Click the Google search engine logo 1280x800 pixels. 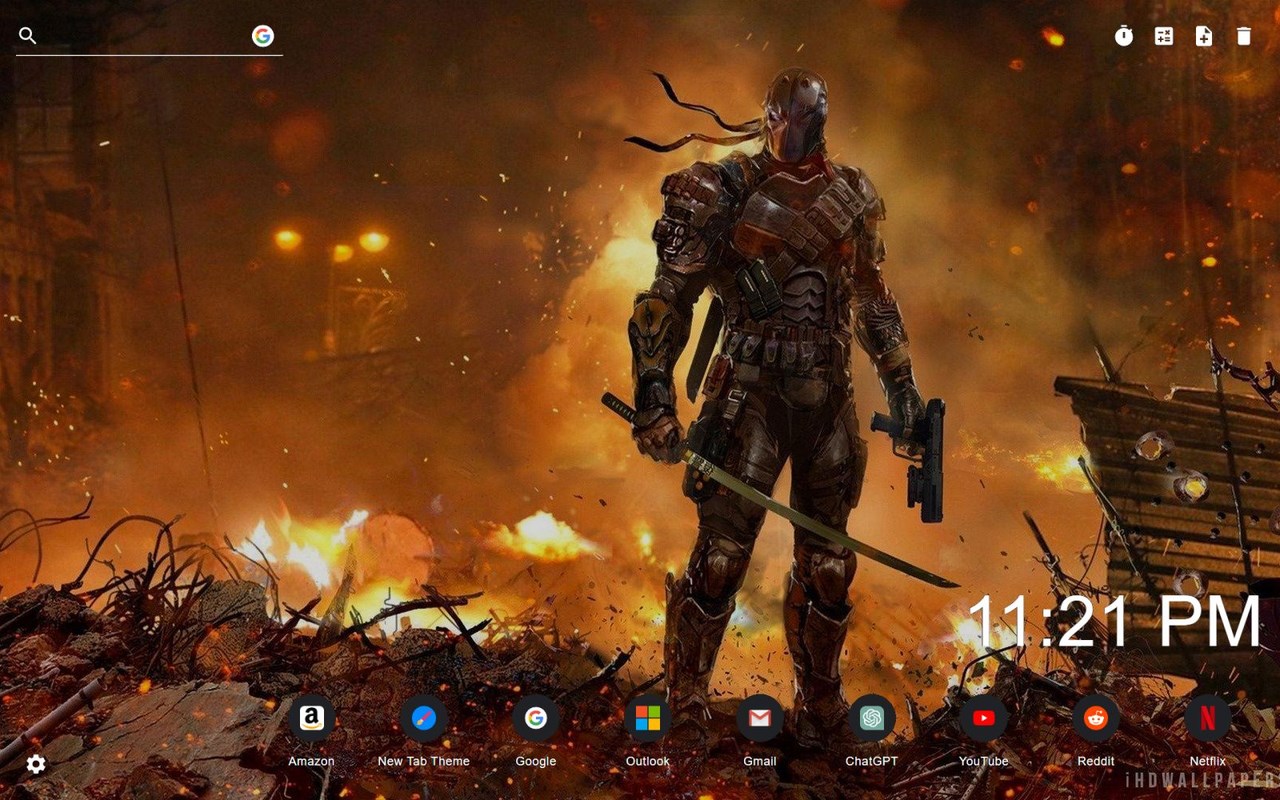pyautogui.click(x=263, y=36)
